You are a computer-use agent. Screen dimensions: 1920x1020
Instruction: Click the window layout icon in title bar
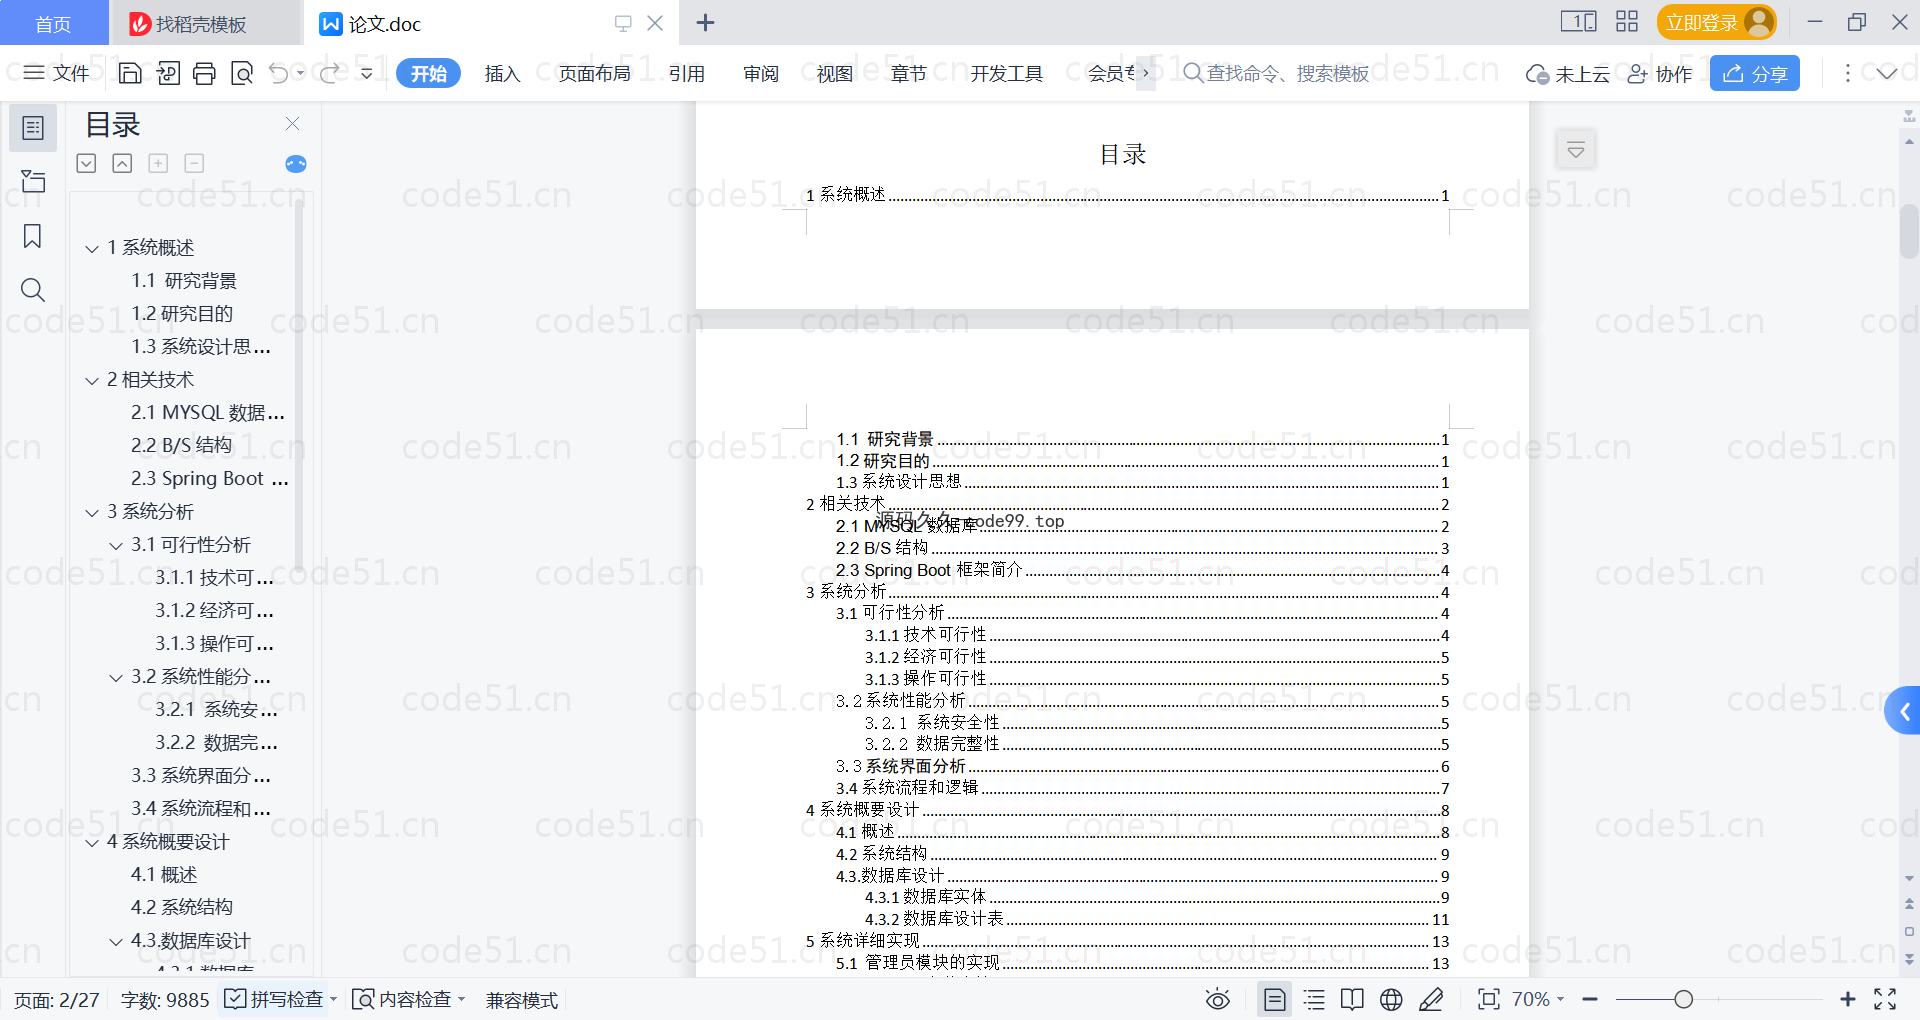1579,21
